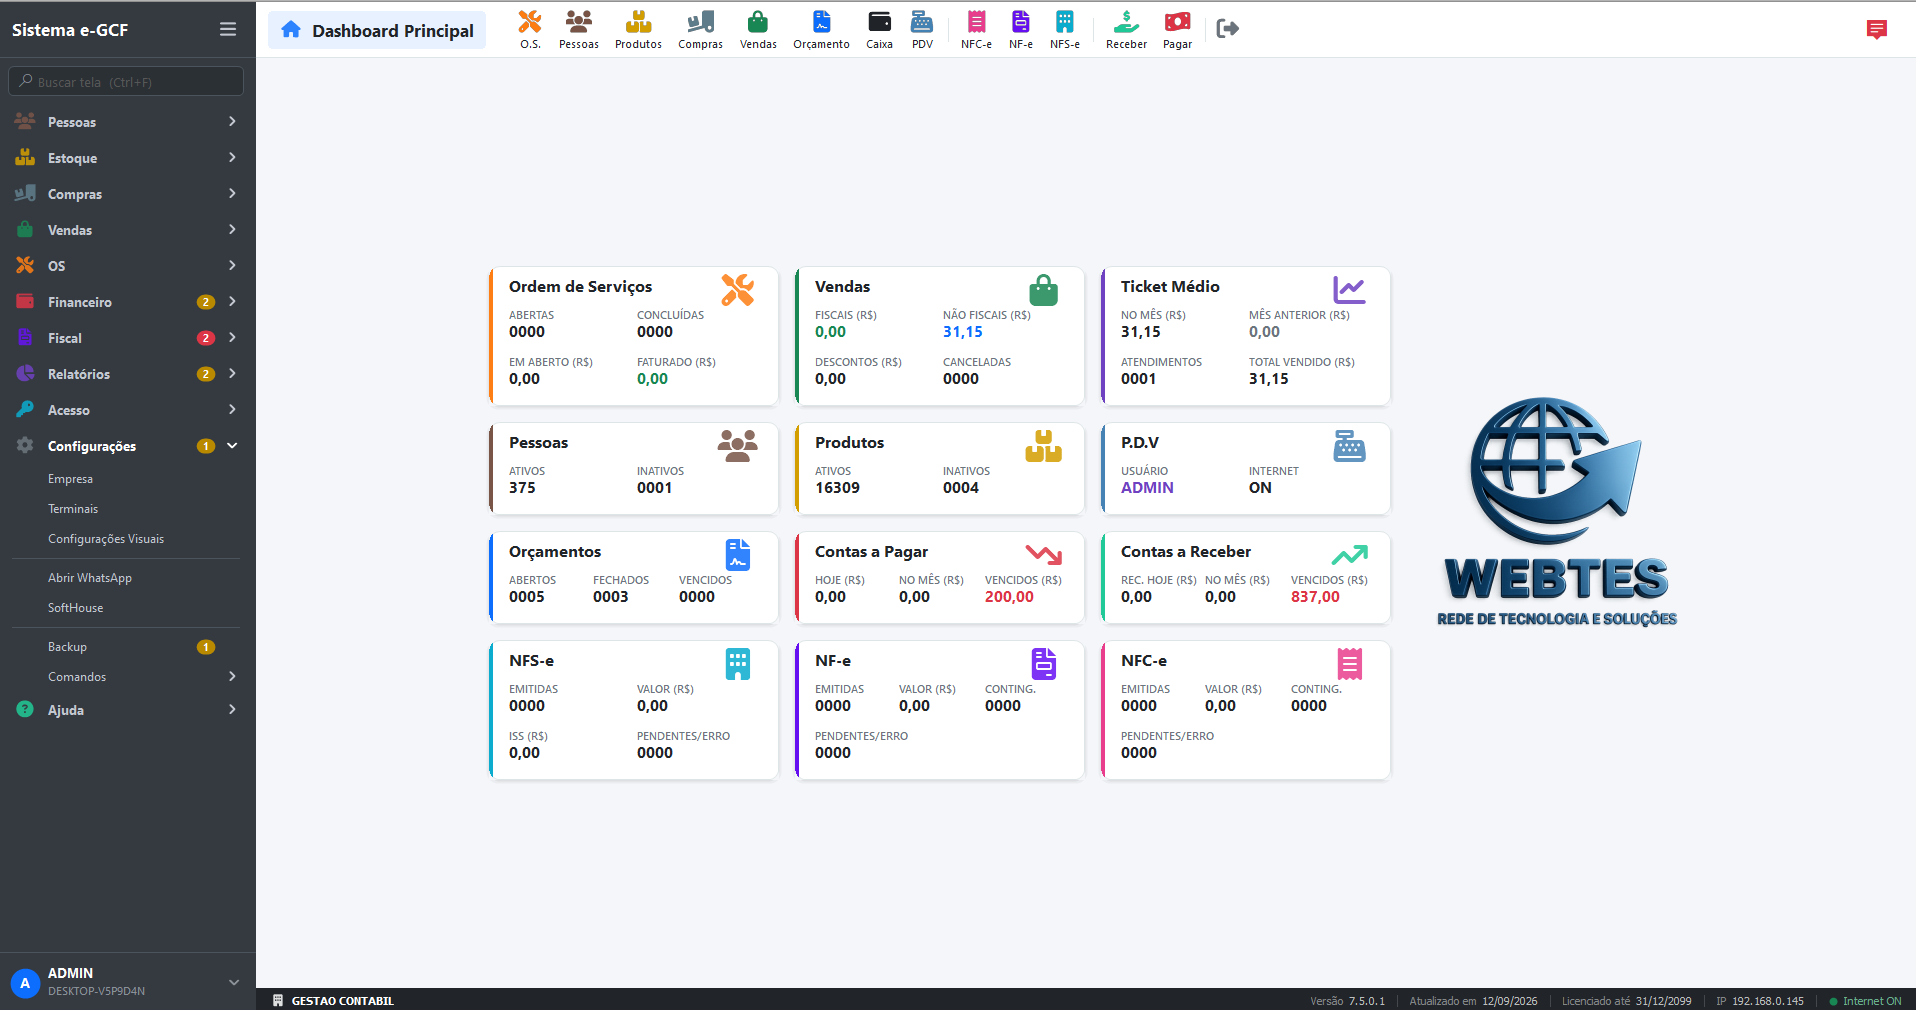This screenshot has width=1916, height=1010.
Task: Expand the Estoque sidebar menu
Action: point(128,158)
